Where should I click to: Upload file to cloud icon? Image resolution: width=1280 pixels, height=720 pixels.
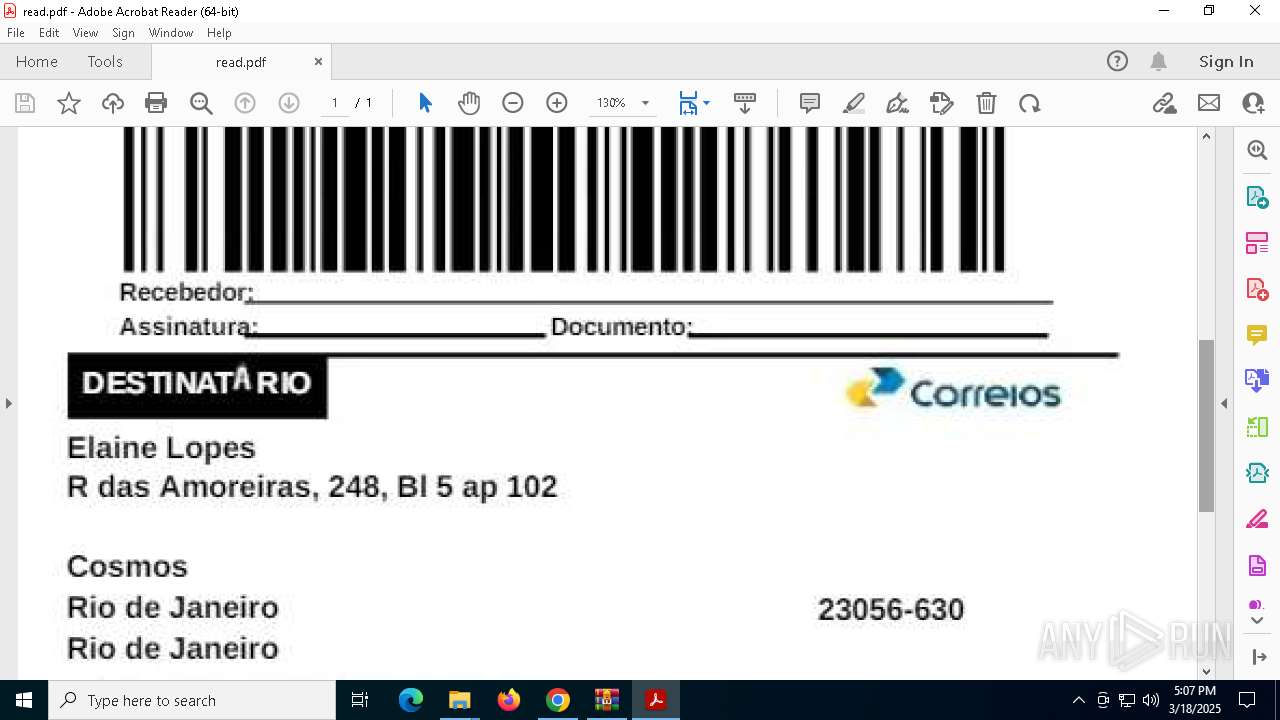click(x=113, y=103)
